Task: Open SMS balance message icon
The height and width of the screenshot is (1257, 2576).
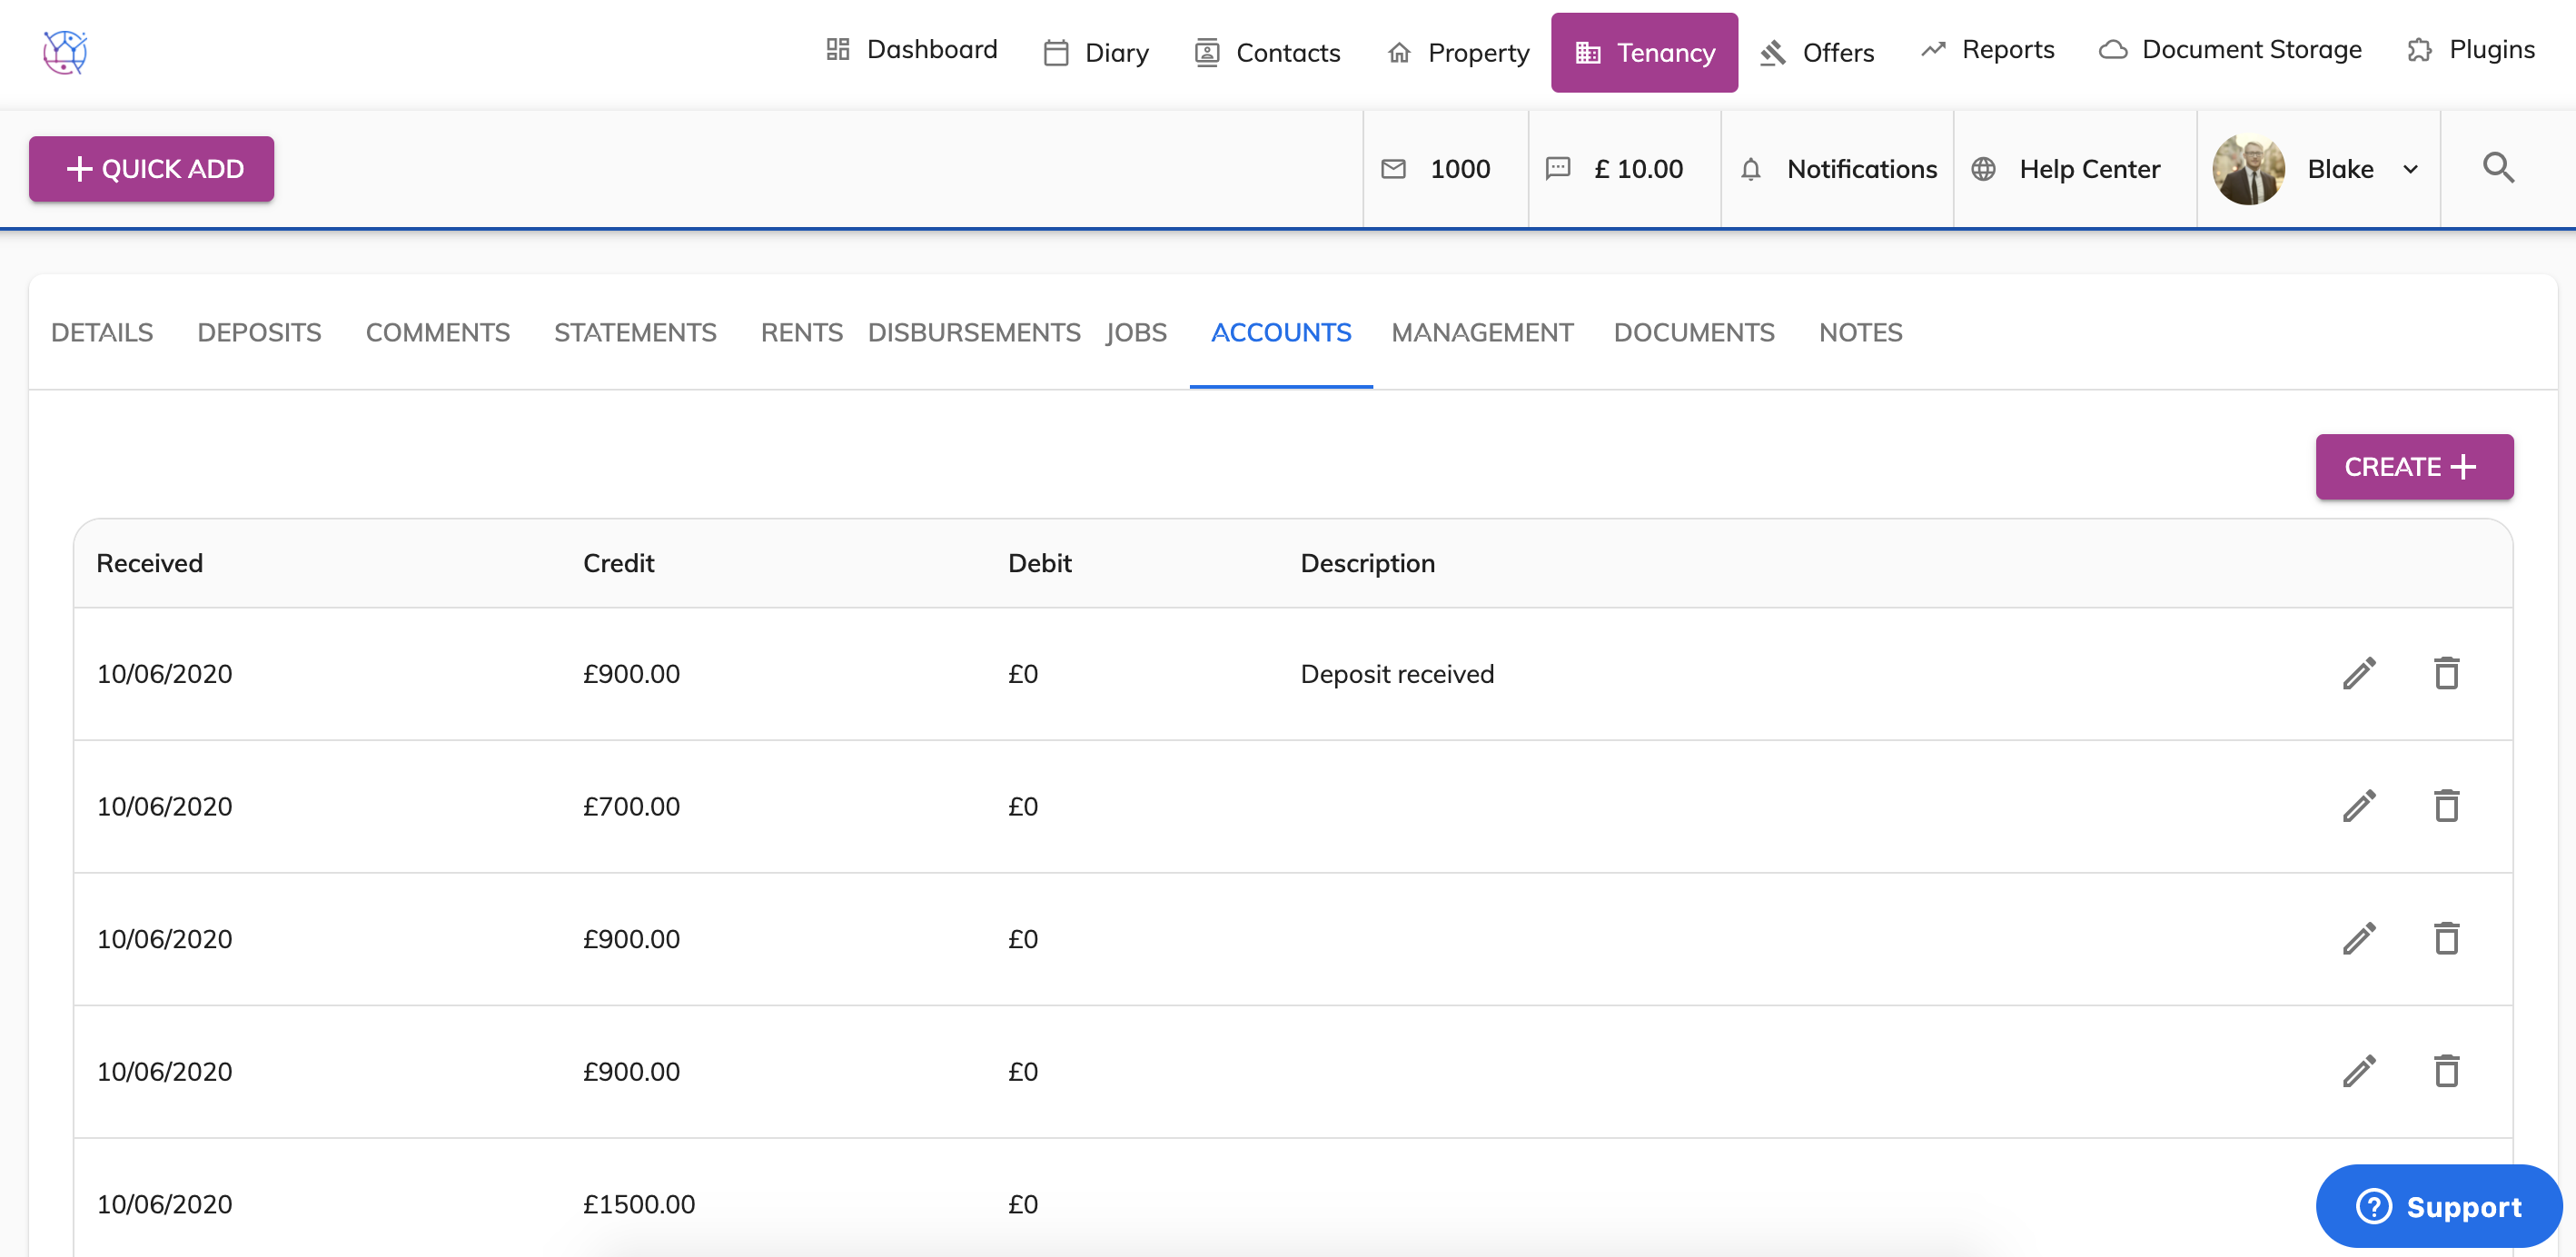Action: pyautogui.click(x=1557, y=169)
